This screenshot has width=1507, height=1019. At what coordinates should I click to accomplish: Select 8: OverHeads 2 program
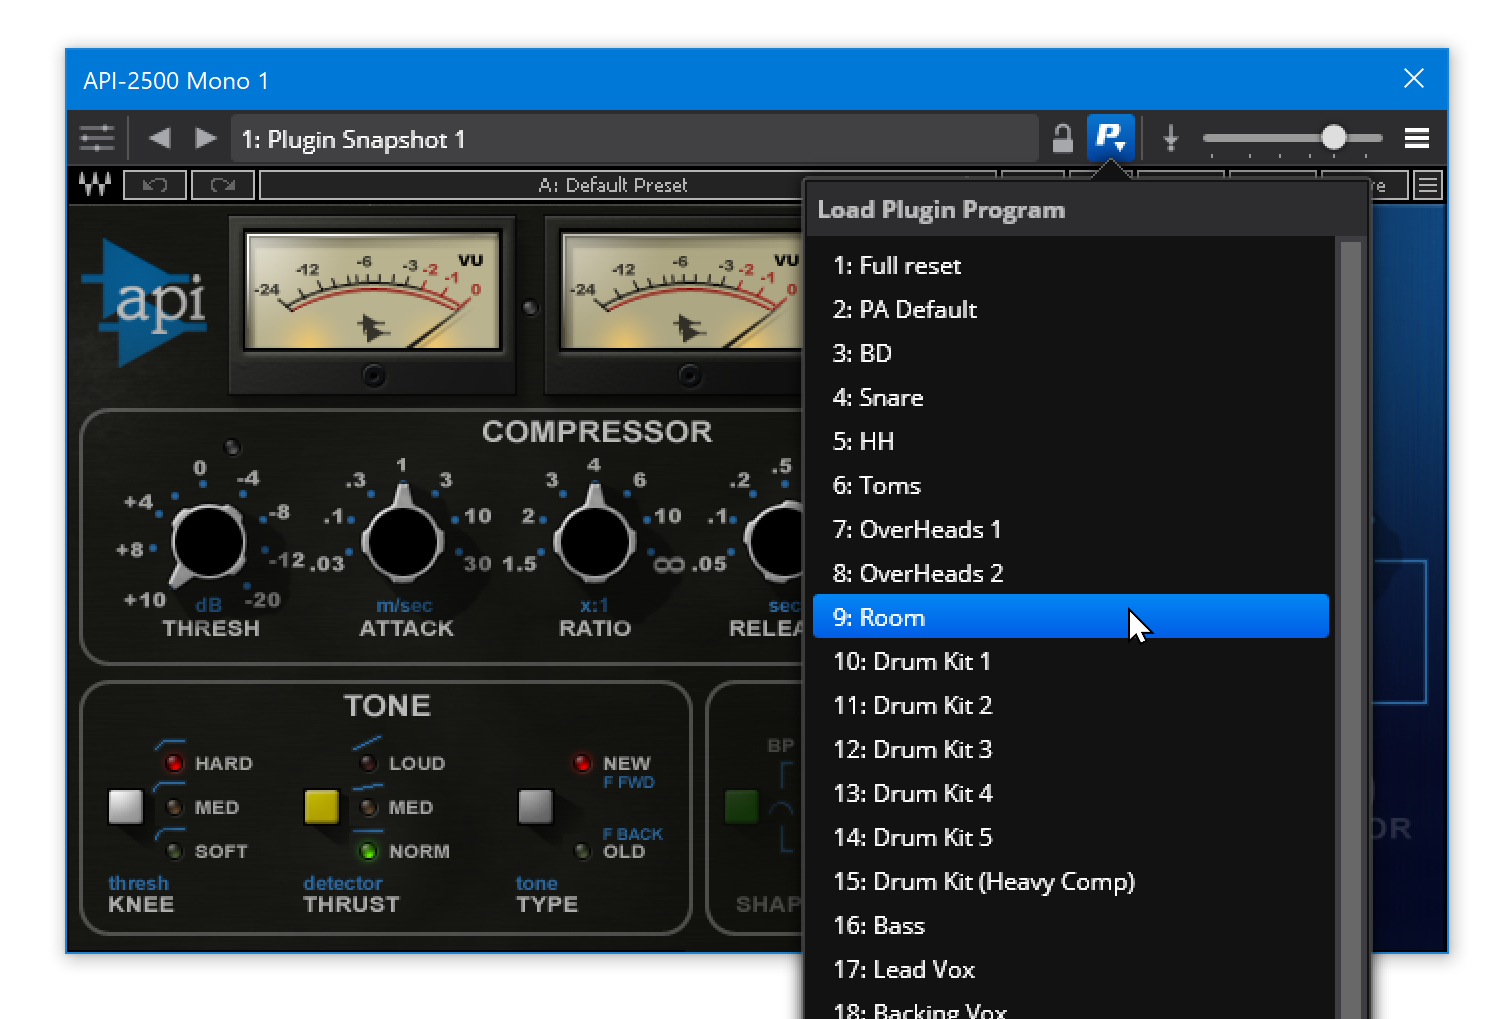tap(1071, 574)
